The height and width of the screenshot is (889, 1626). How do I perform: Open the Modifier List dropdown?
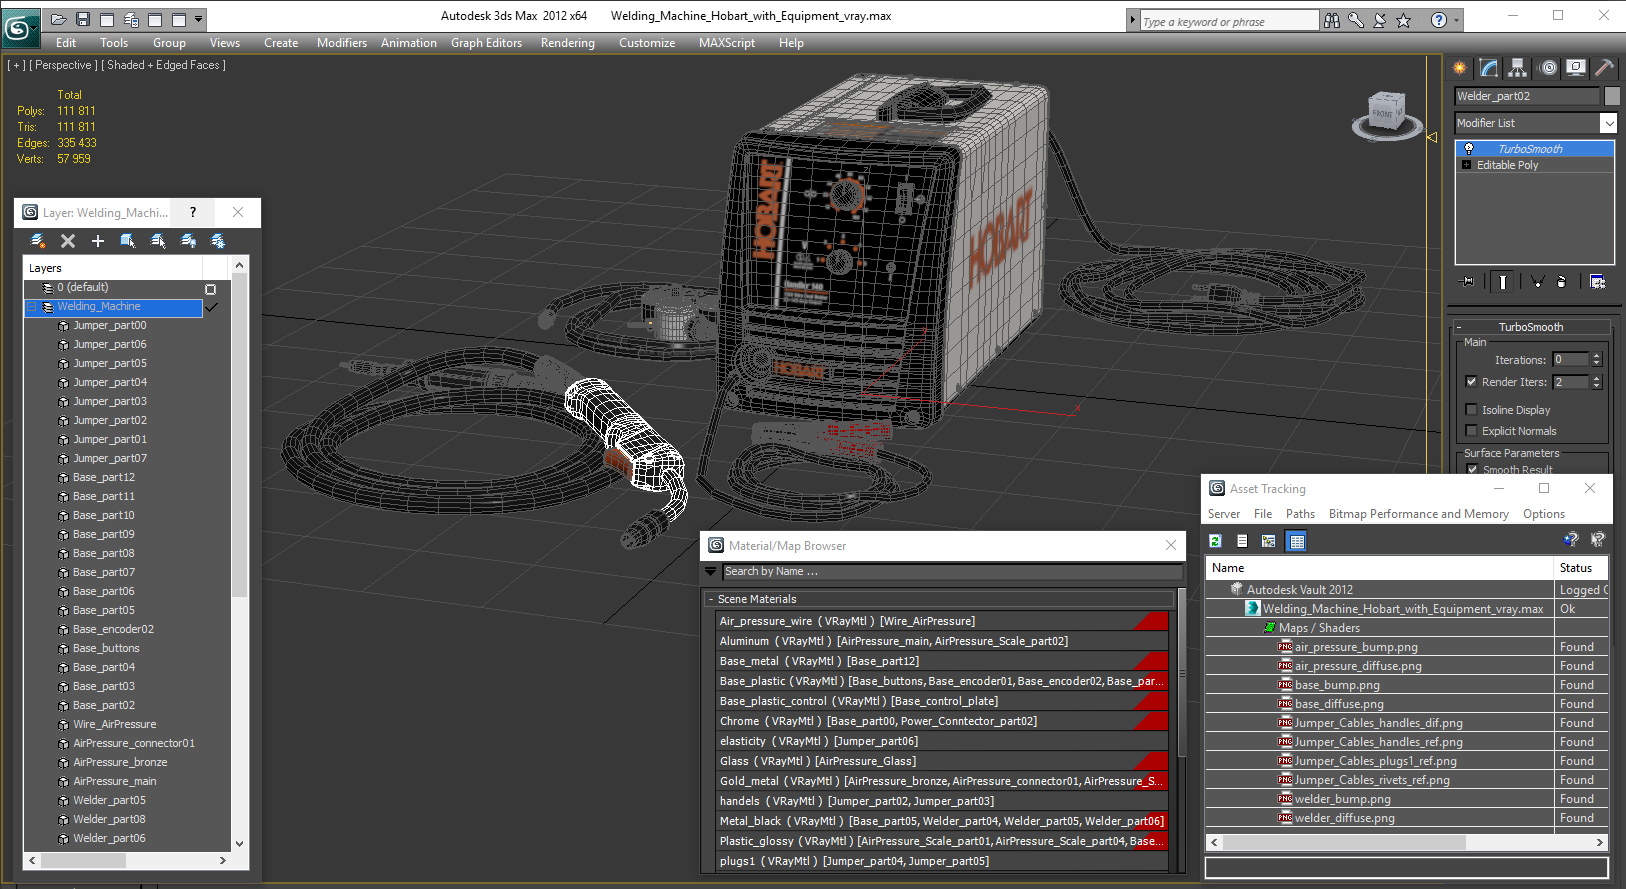(1608, 123)
